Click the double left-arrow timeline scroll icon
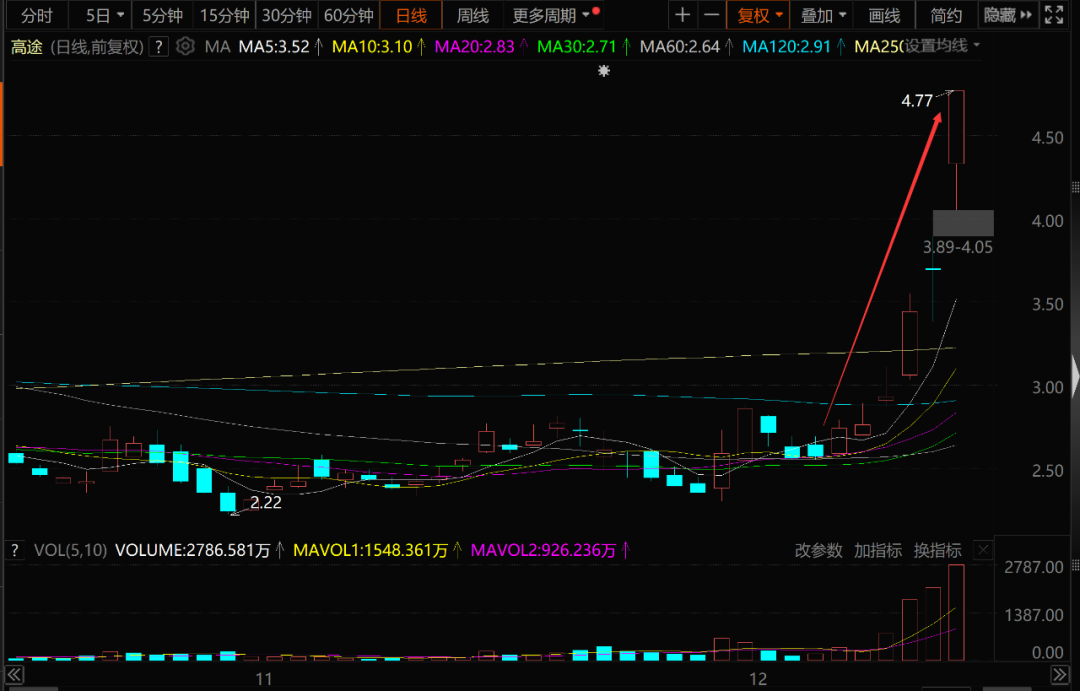 coord(14,674)
